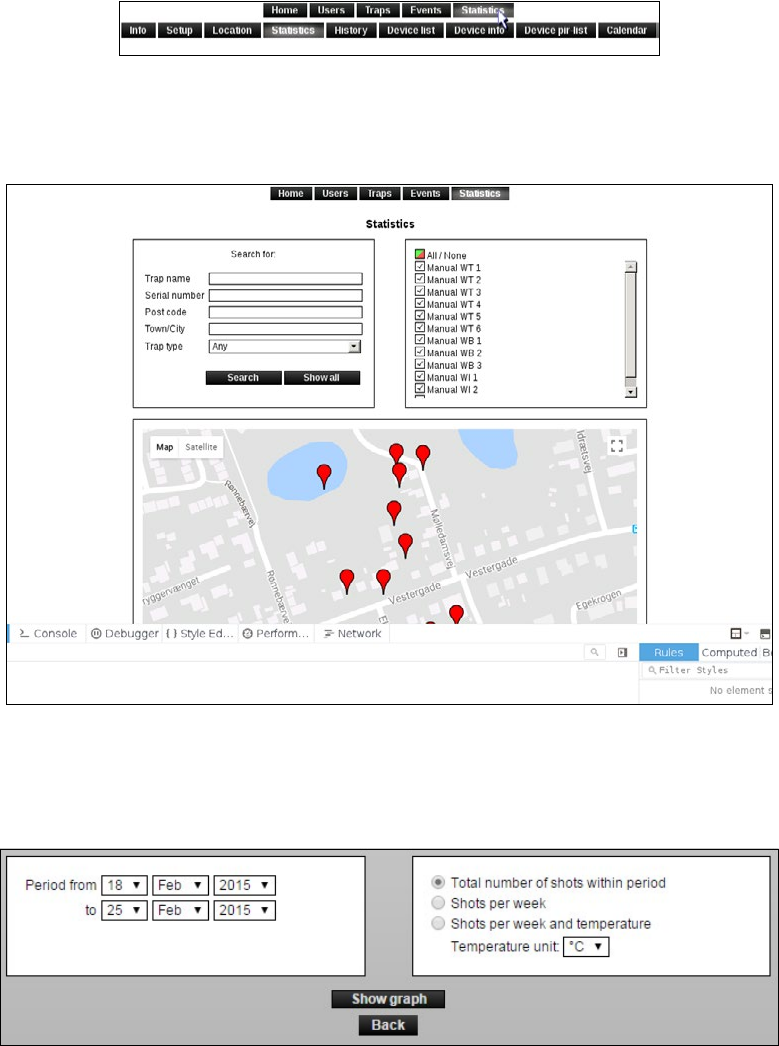Open the map fullscreen view icon

tap(617, 446)
